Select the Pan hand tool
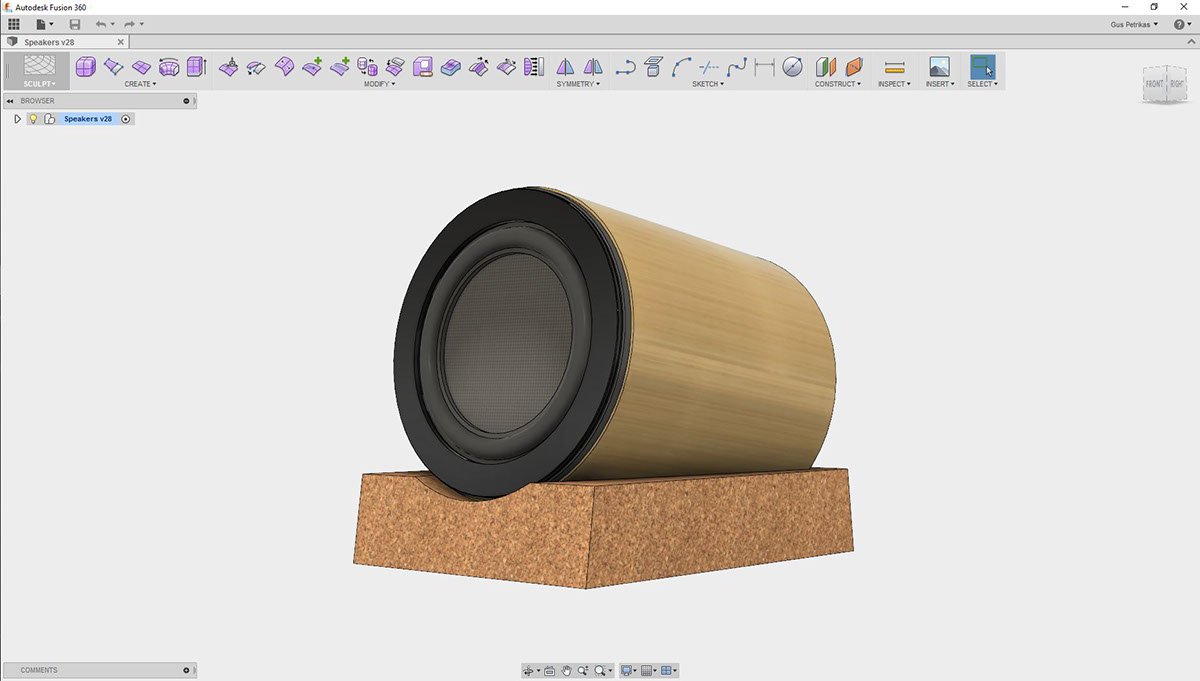1200x681 pixels. click(x=566, y=670)
